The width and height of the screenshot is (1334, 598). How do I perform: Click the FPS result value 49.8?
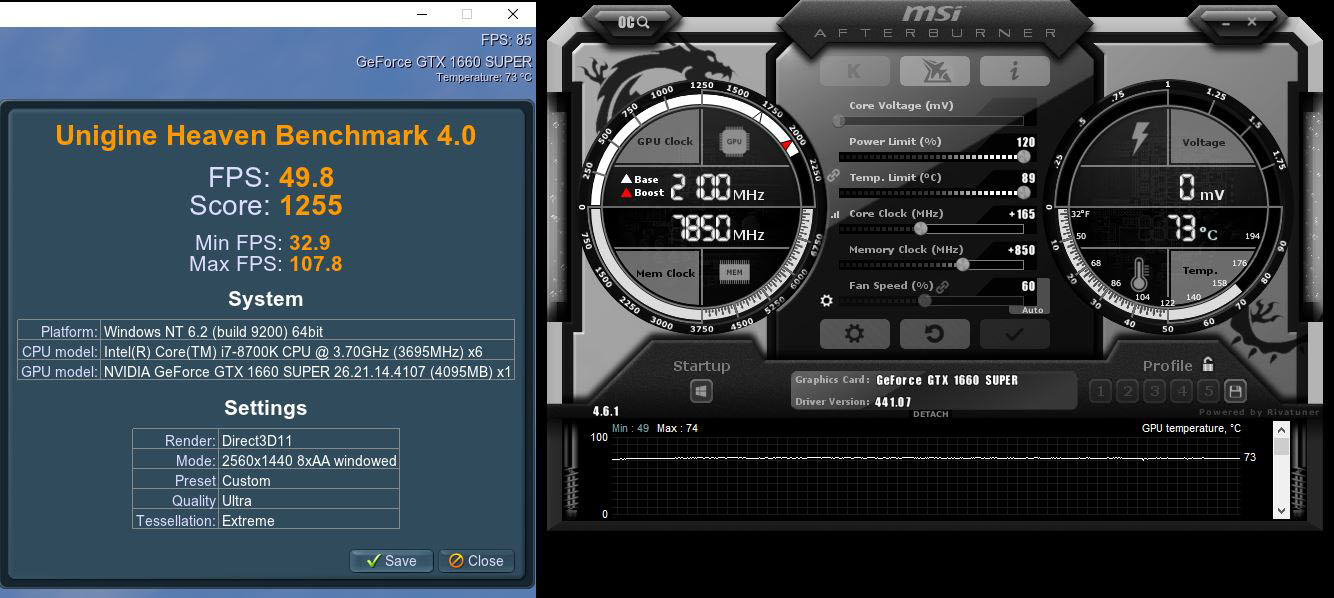click(305, 177)
